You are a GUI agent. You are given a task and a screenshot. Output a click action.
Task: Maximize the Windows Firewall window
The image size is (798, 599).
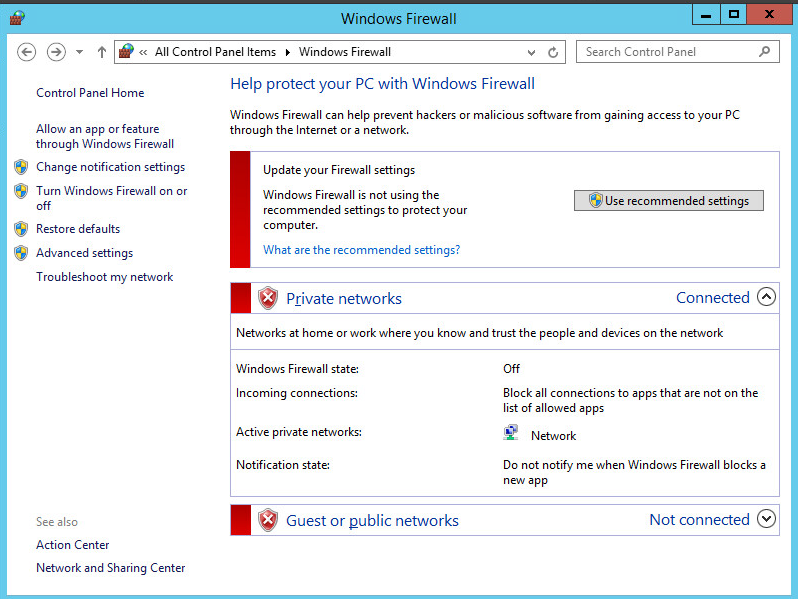coord(733,14)
